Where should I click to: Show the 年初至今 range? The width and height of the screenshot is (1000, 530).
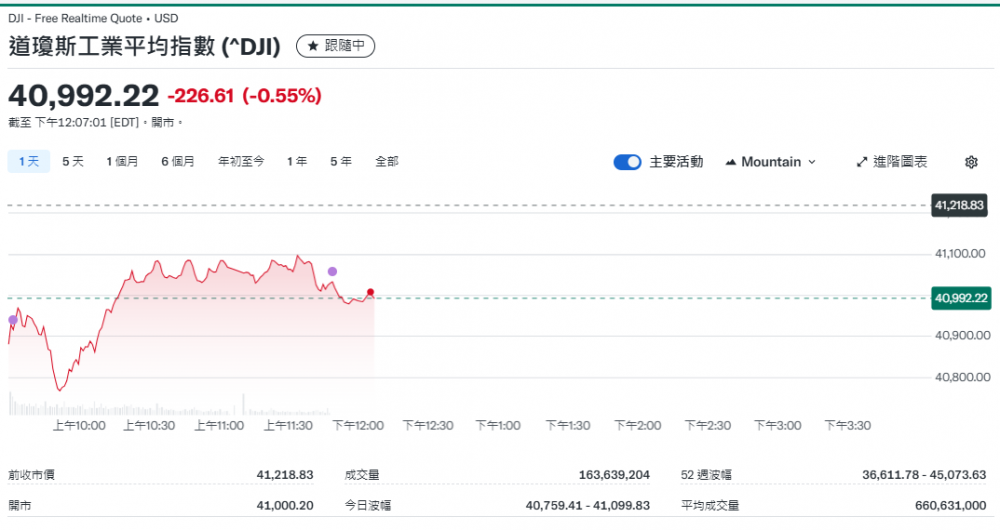click(x=241, y=161)
